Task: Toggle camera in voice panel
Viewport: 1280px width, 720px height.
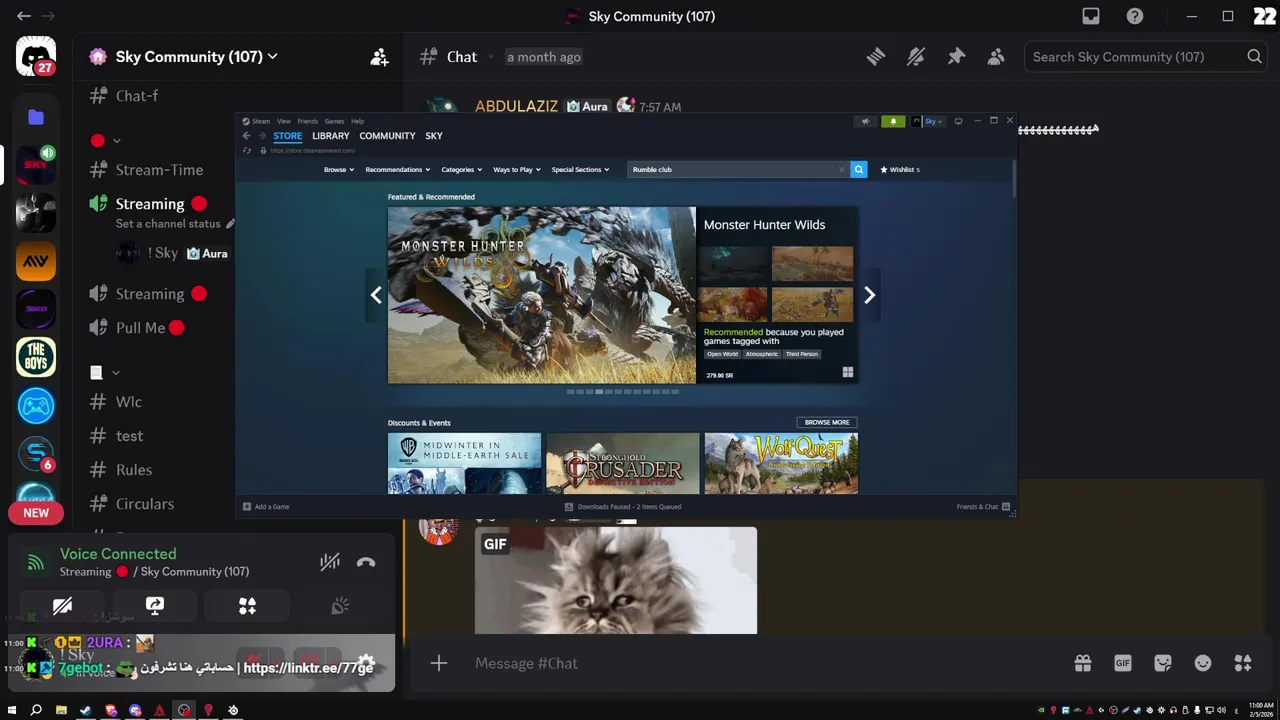Action: coord(62,606)
